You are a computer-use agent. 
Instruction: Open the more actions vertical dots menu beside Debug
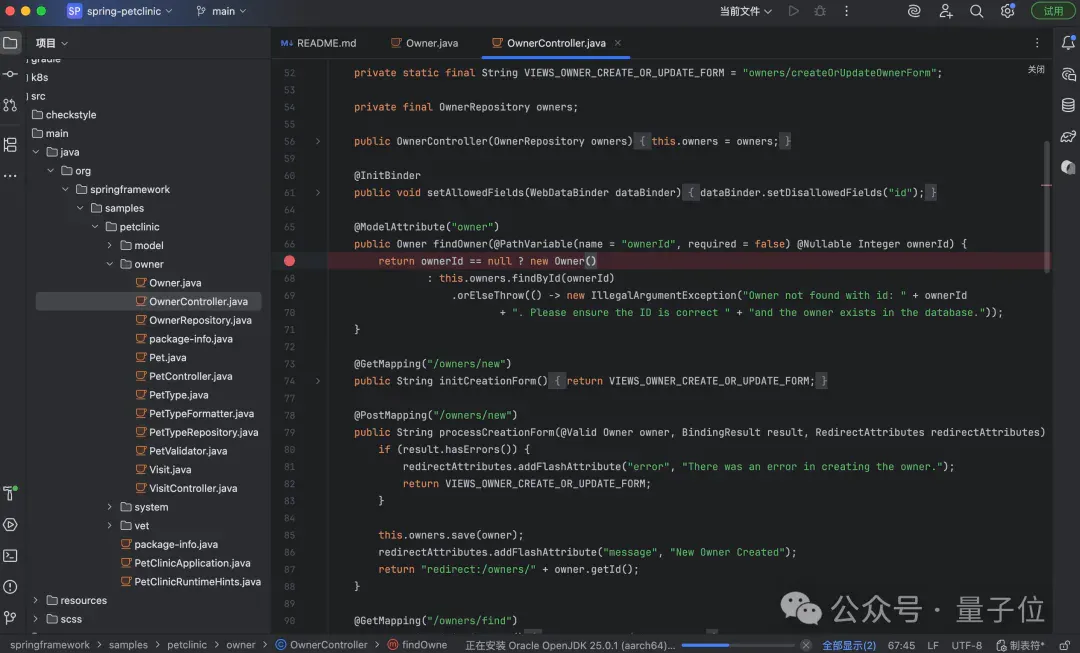pos(847,11)
